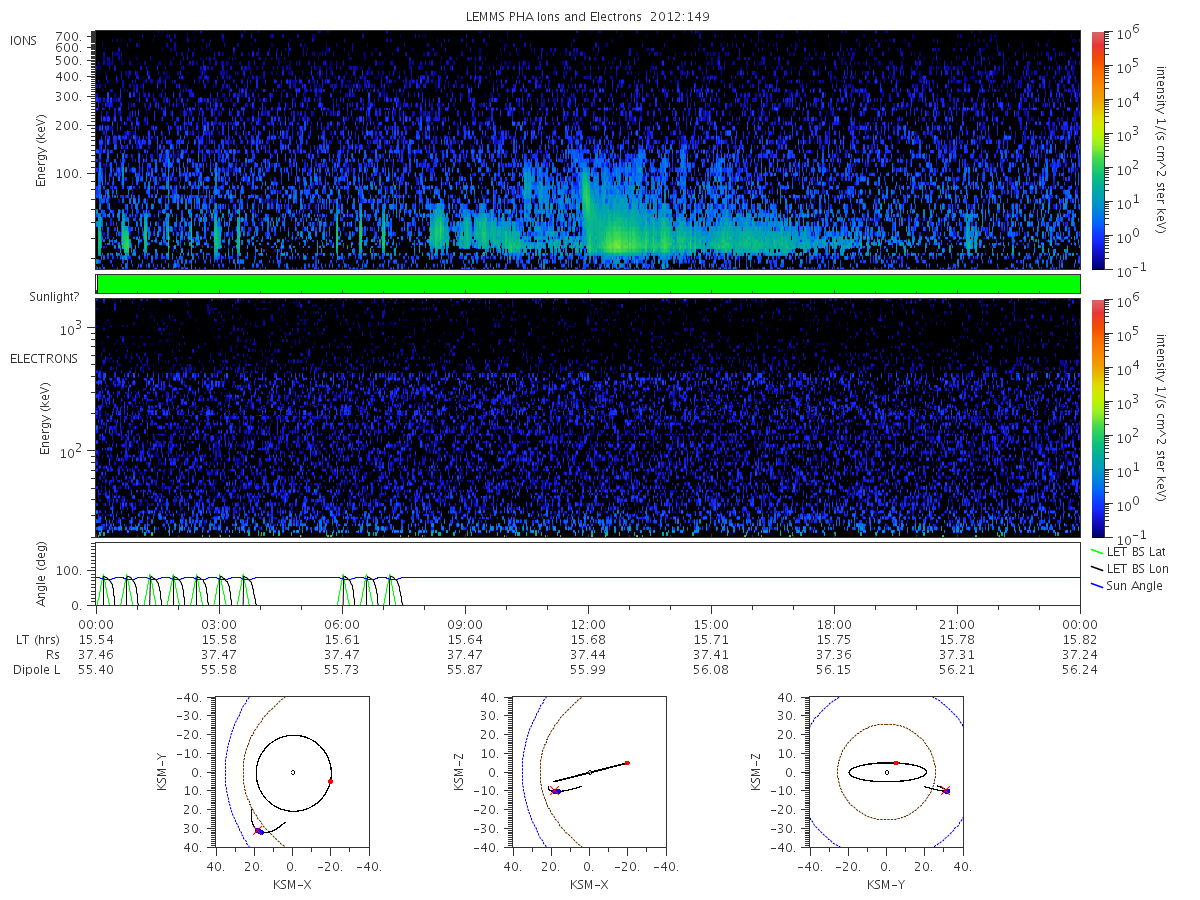Screen dimensions: 1200x900
Task: Click the electrons intensity color bar
Action: pyautogui.click(x=1097, y=417)
